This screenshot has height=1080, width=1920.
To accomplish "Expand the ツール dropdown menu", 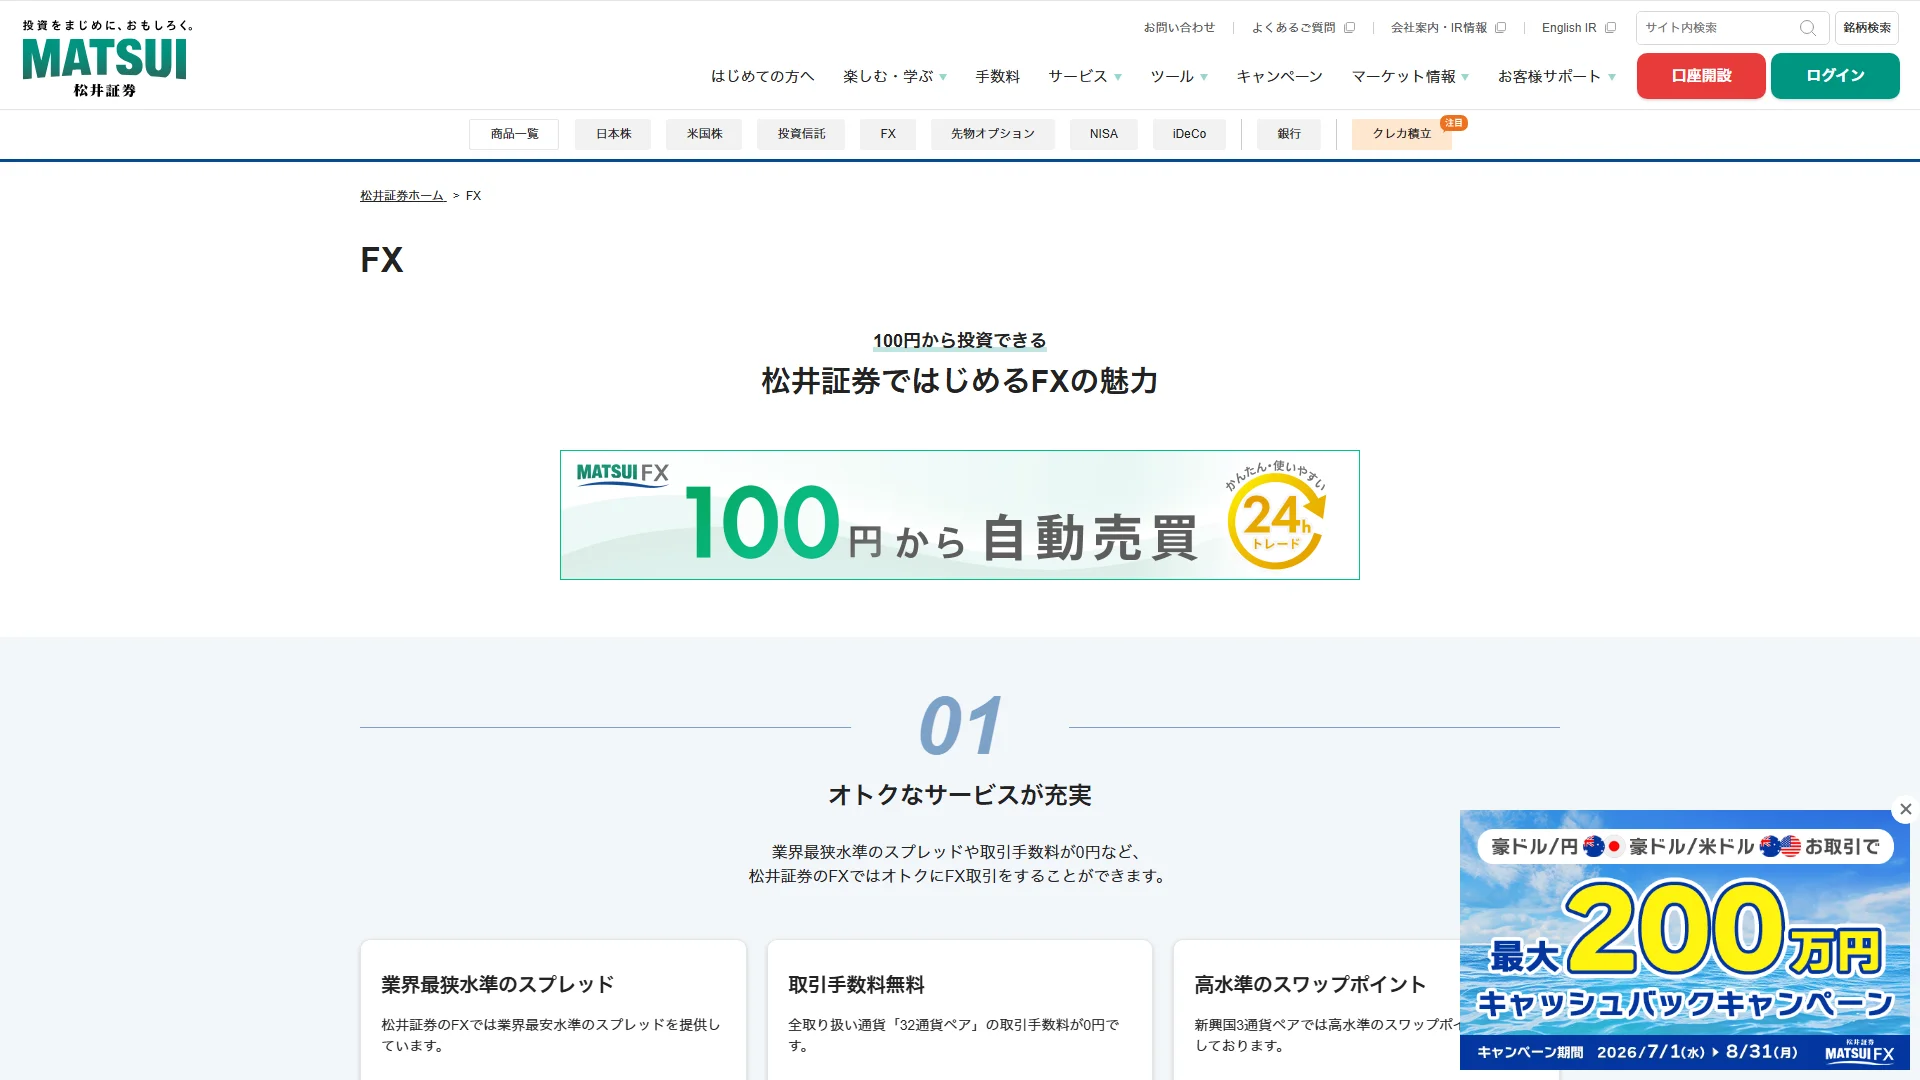I will (x=1179, y=76).
